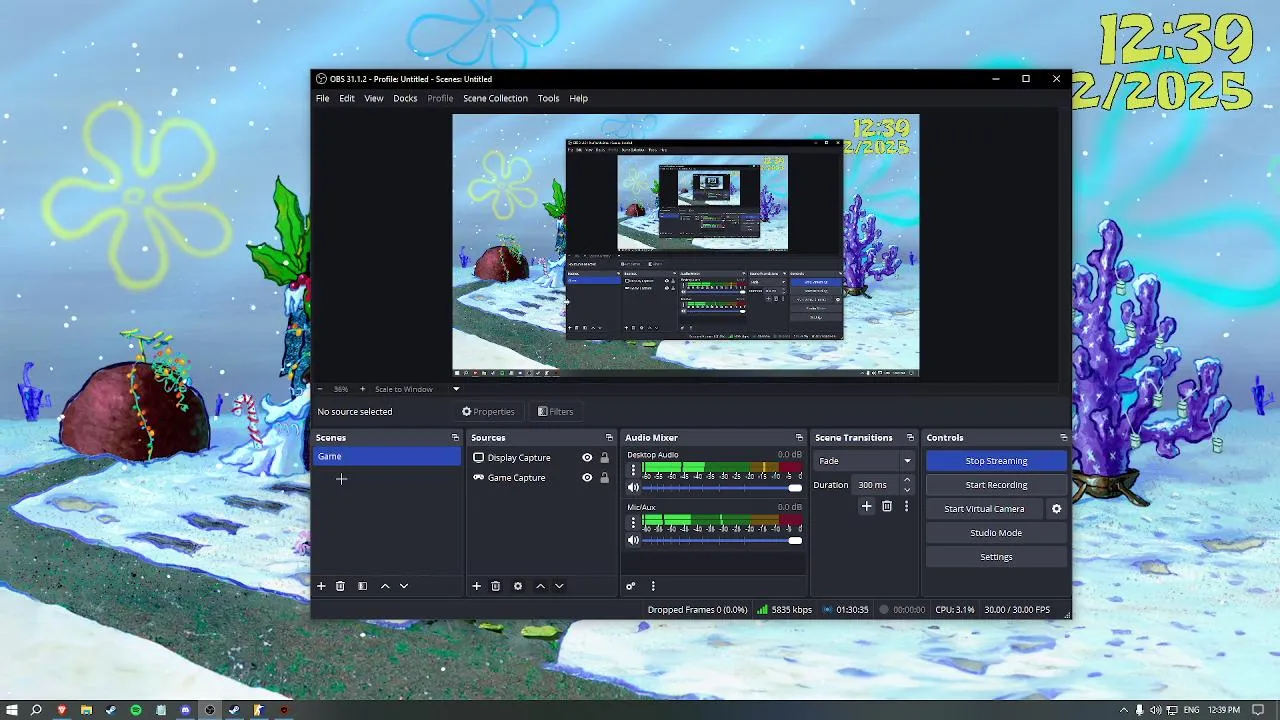The height and width of the screenshot is (720, 1280).
Task: Open system tray volume icon
Action: coord(1156,710)
